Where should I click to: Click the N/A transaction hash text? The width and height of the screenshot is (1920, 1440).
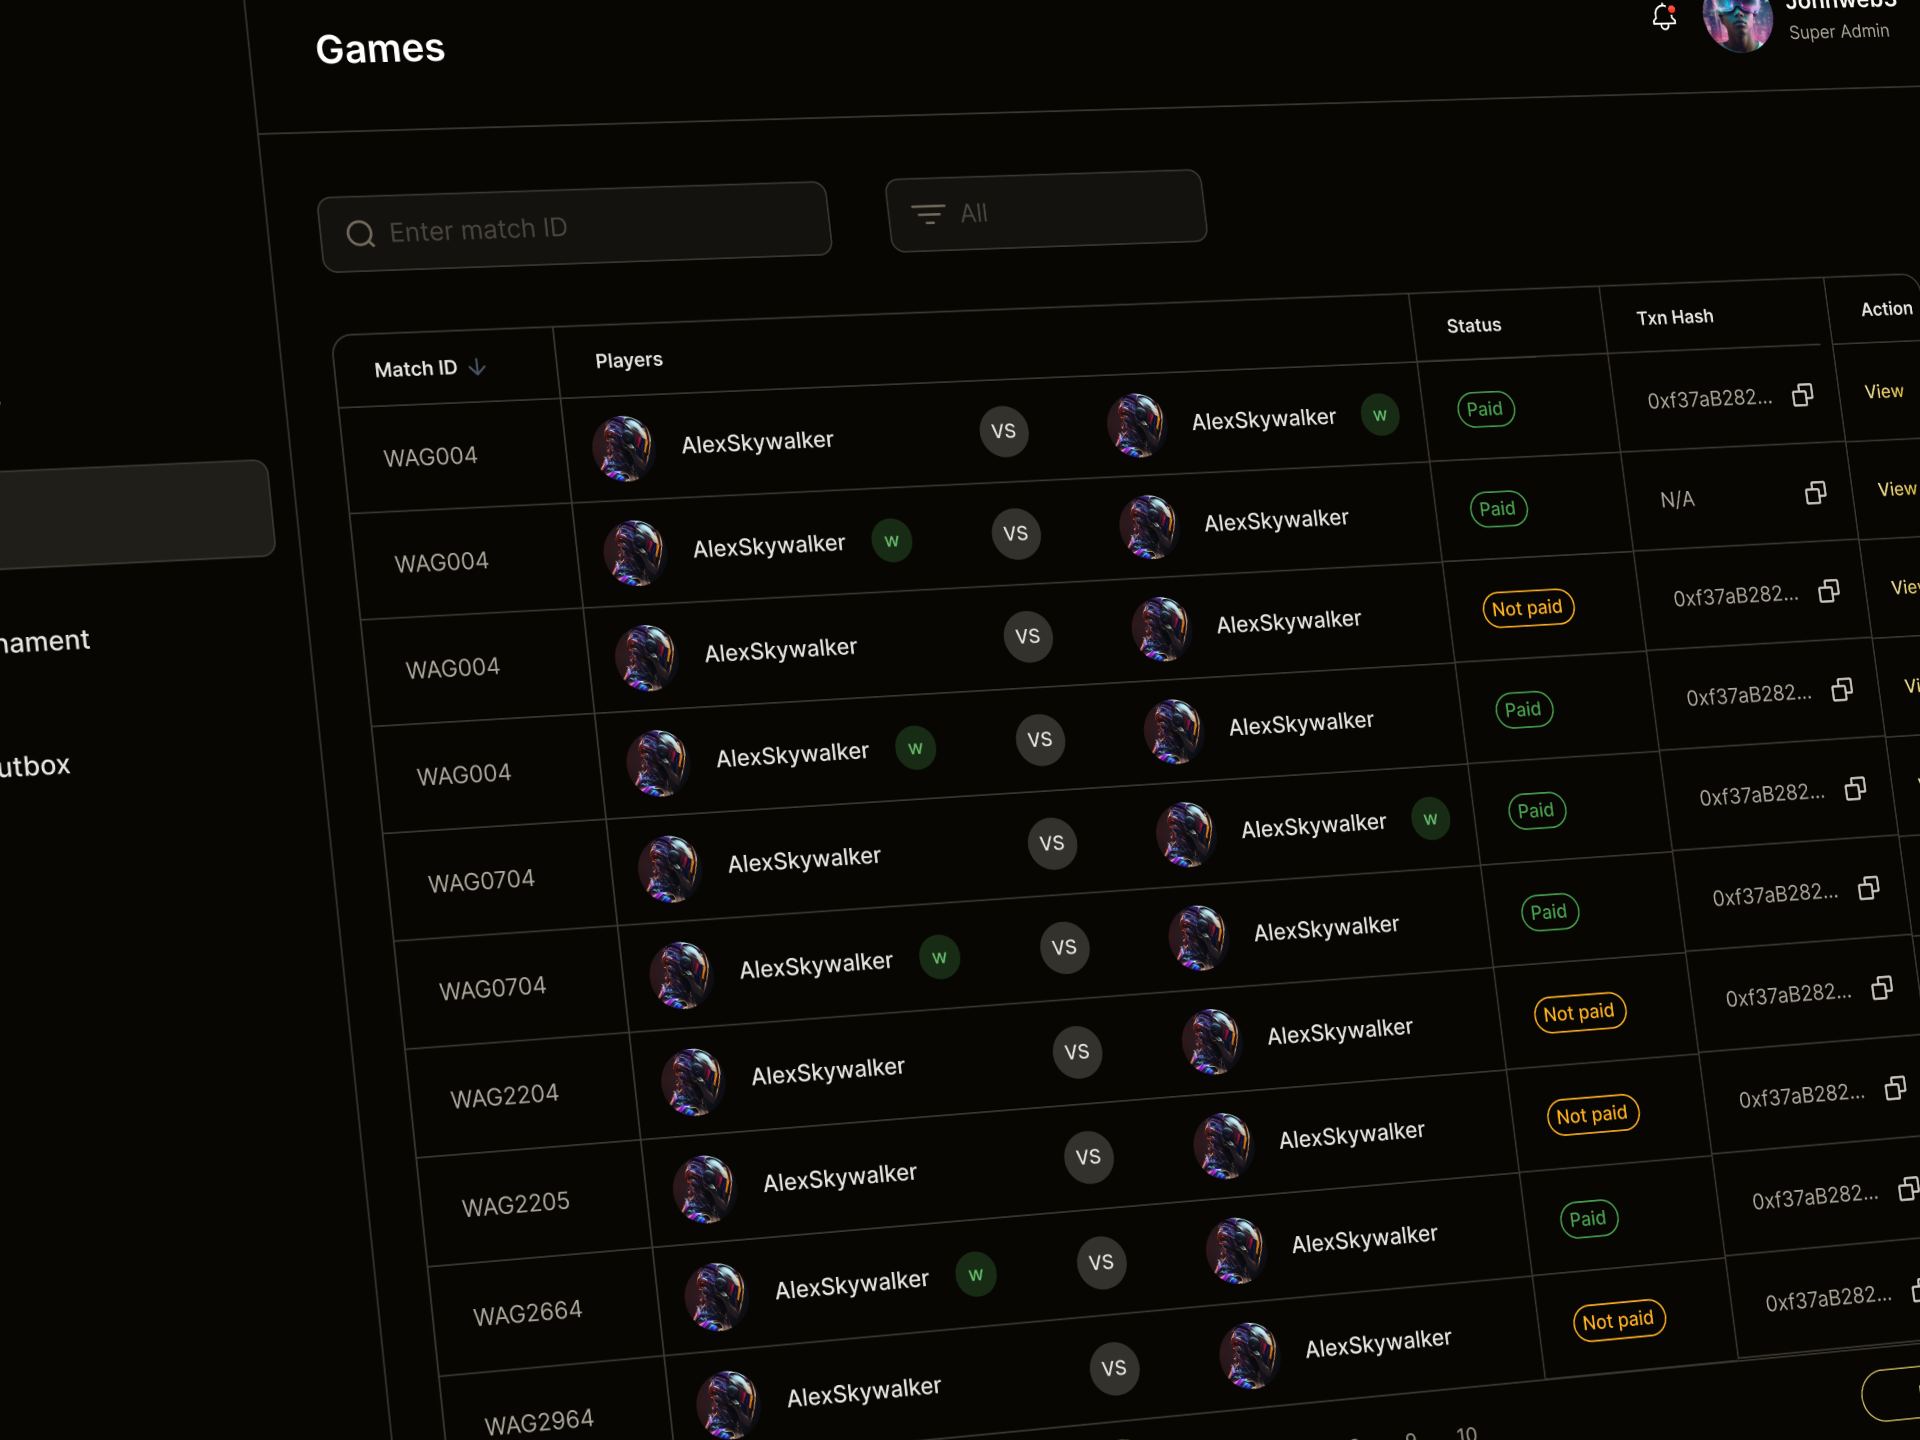pos(1677,499)
